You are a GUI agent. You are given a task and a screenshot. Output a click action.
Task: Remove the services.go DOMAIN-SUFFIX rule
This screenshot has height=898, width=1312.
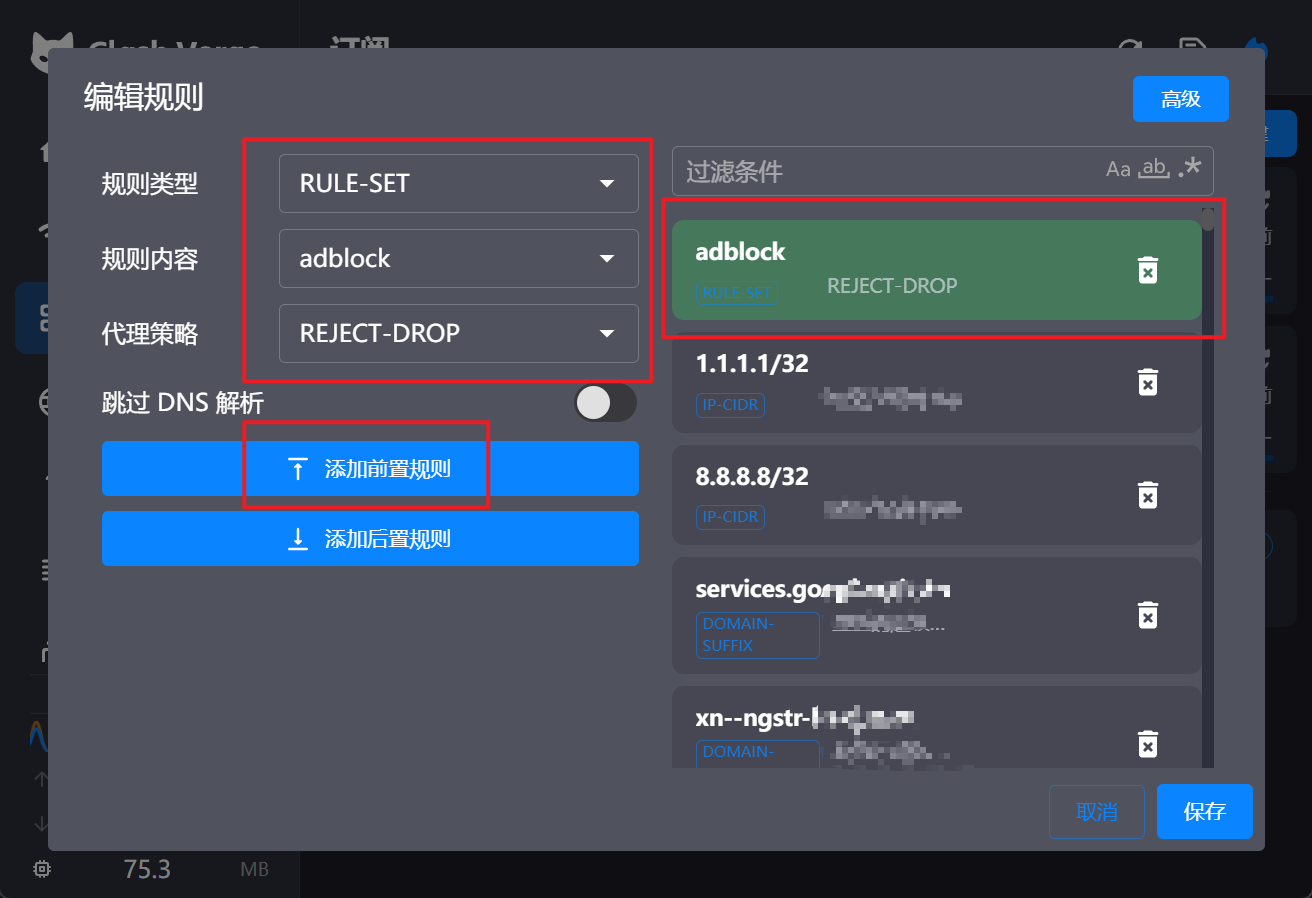(x=1148, y=615)
